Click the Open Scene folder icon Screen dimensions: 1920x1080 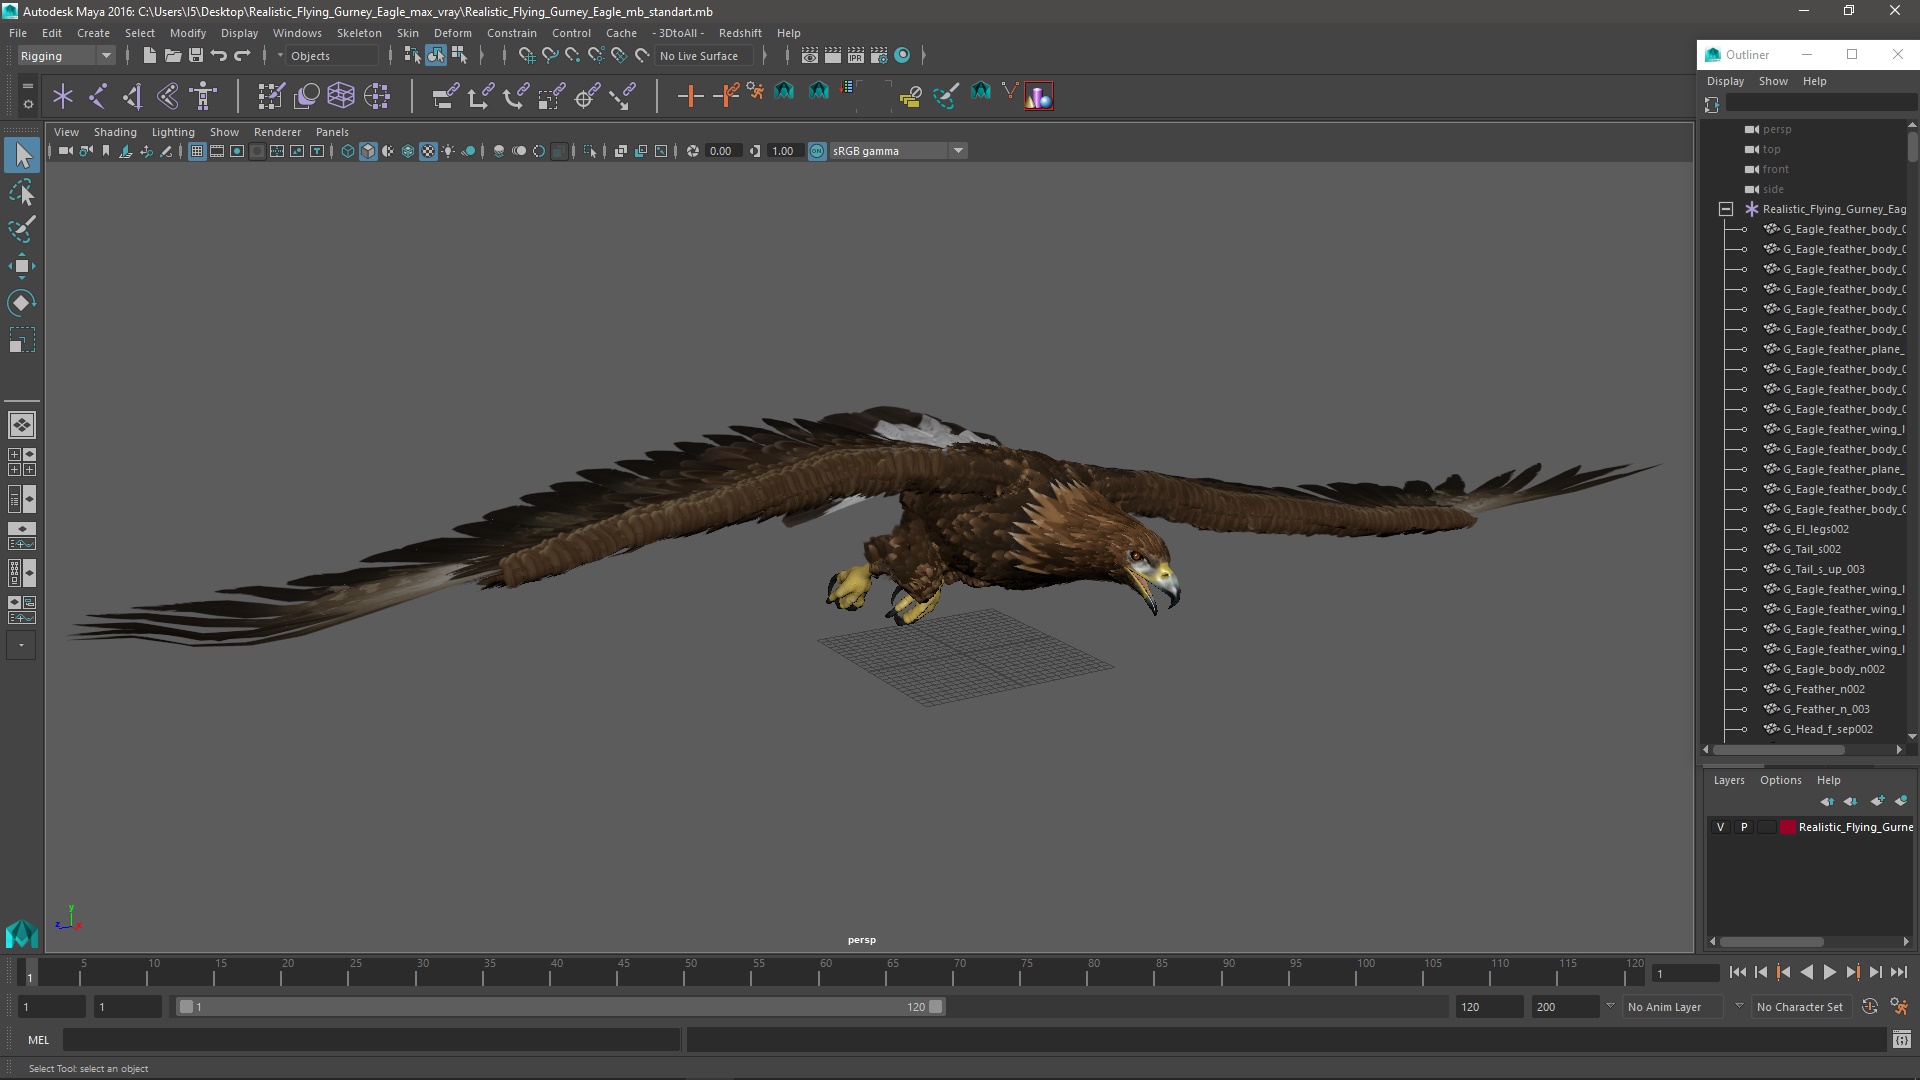pos(172,55)
